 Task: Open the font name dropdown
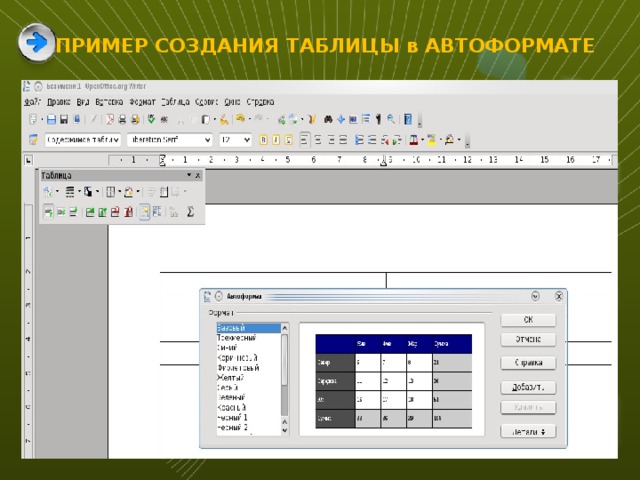[x=170, y=140]
